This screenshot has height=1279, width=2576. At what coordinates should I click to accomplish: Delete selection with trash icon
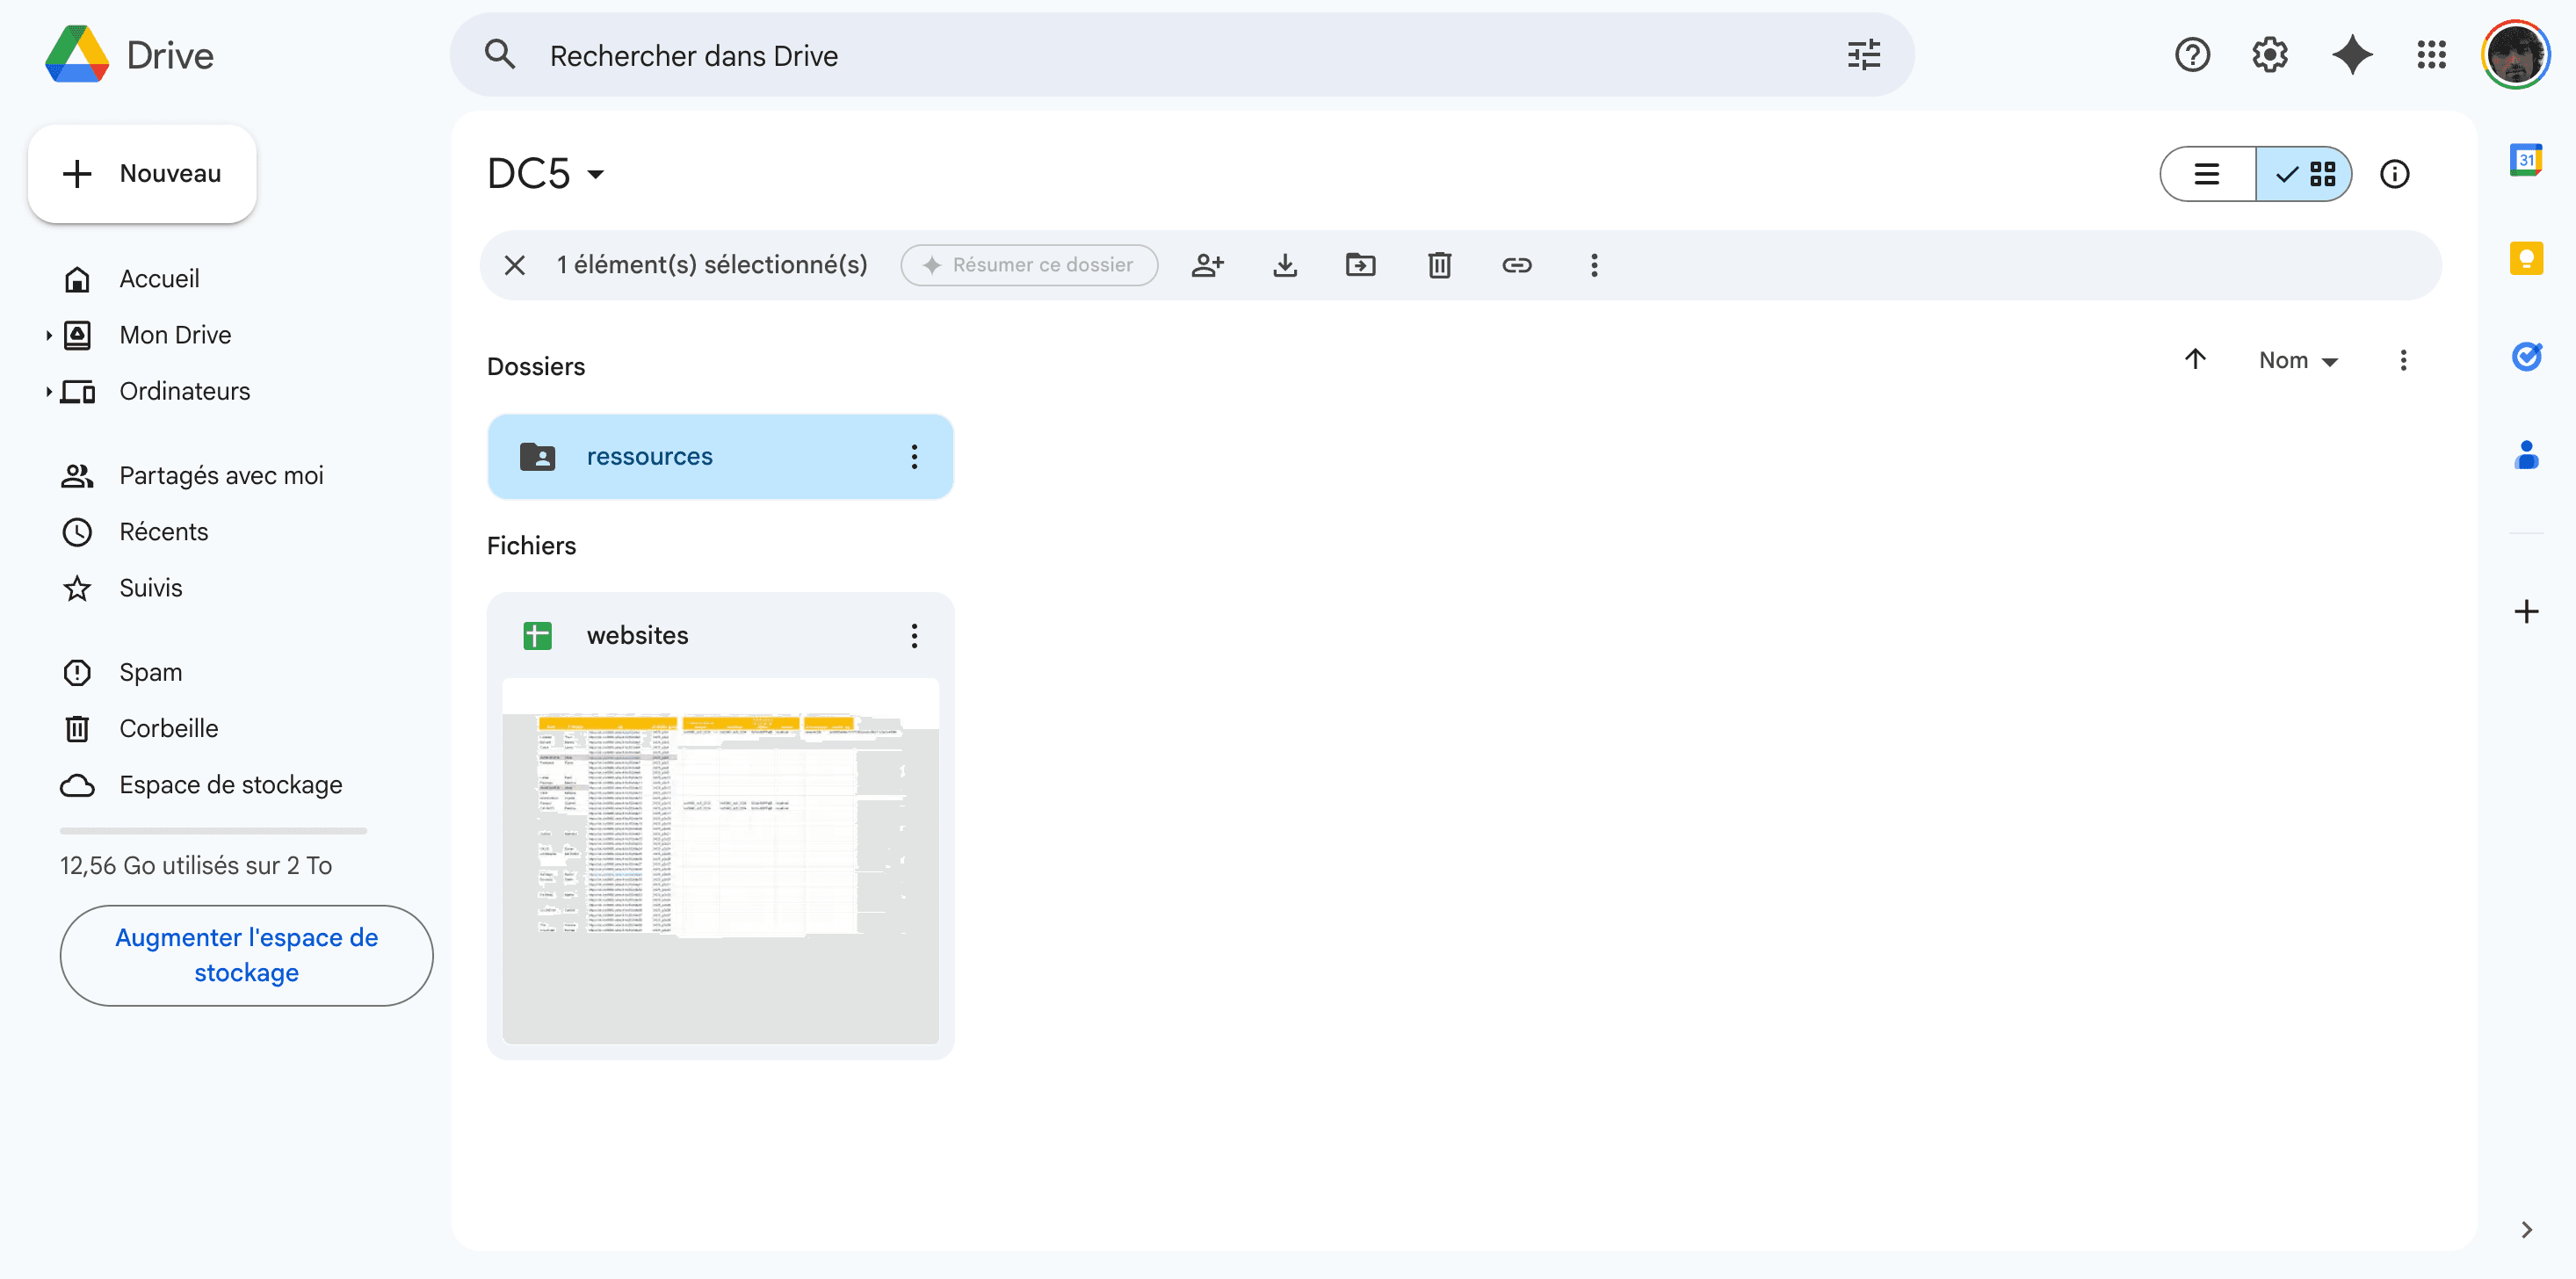coord(1439,265)
